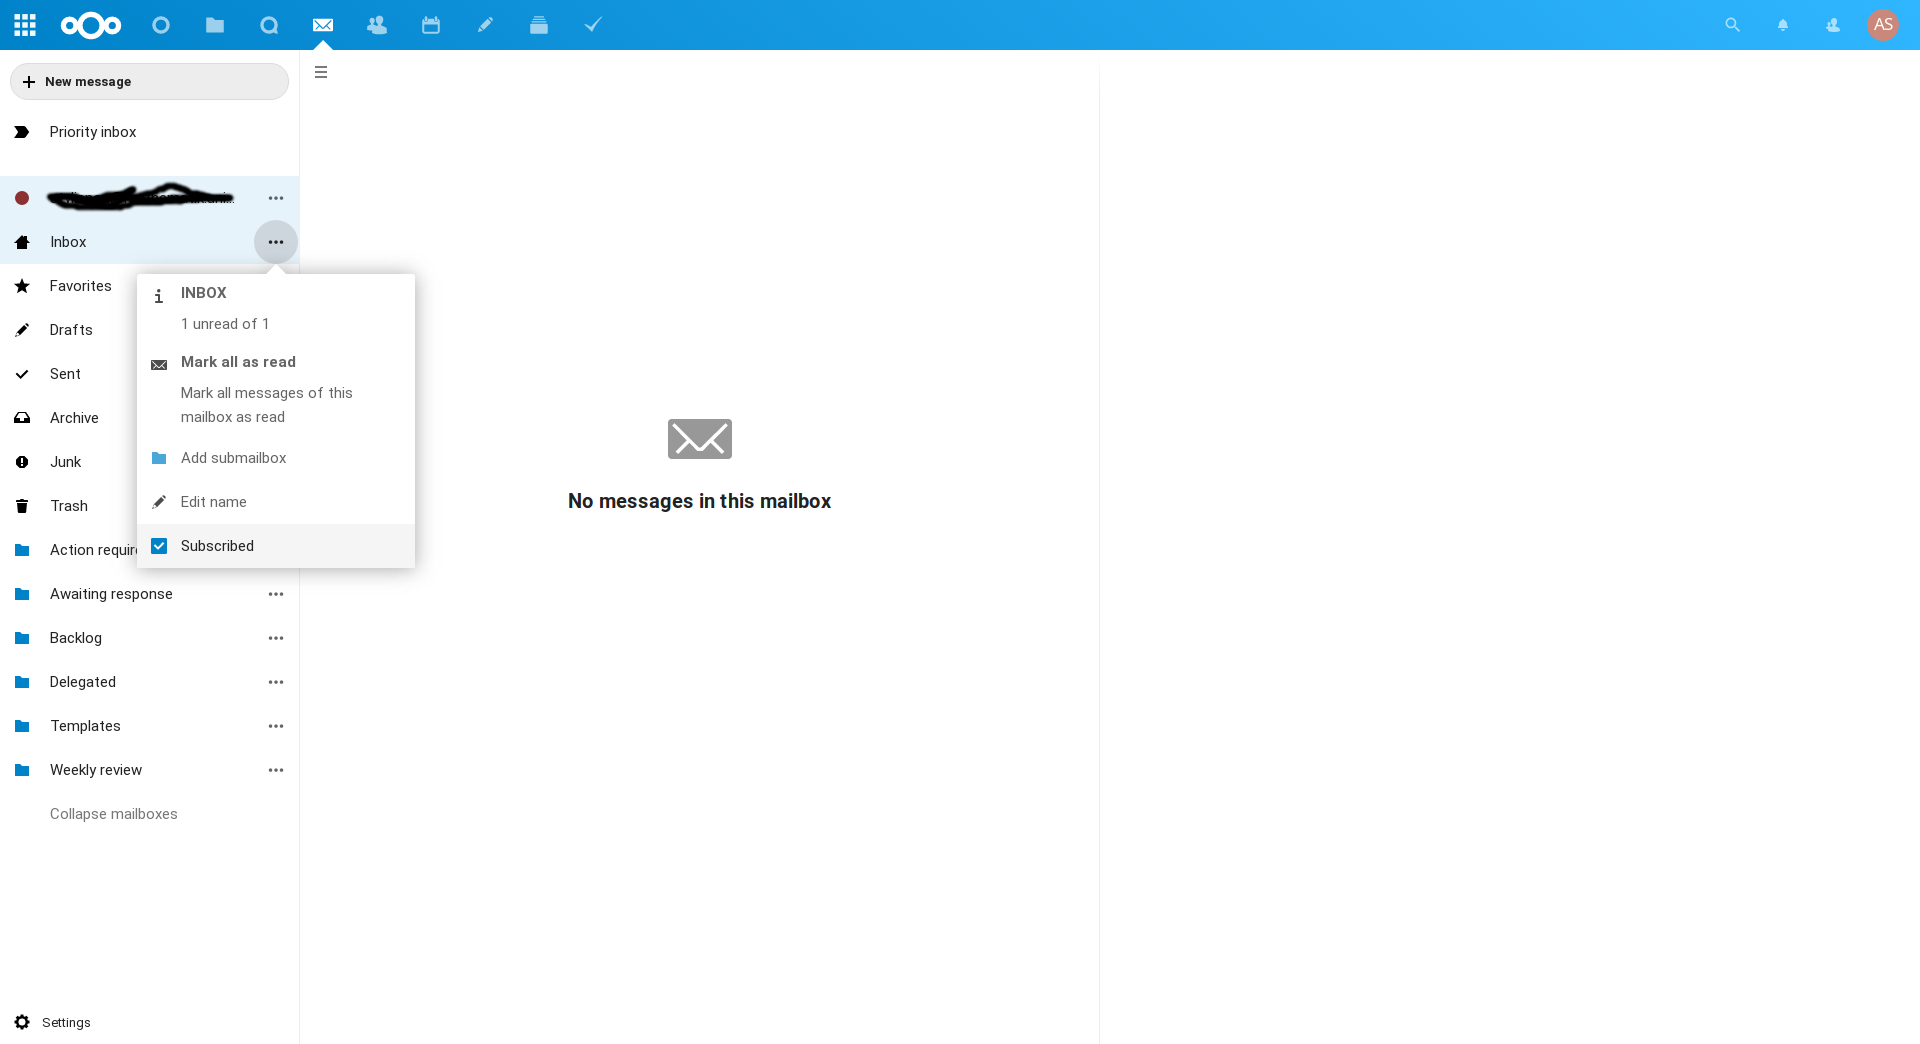Choose Add submailbox
1920x1044 pixels.
(x=276, y=458)
